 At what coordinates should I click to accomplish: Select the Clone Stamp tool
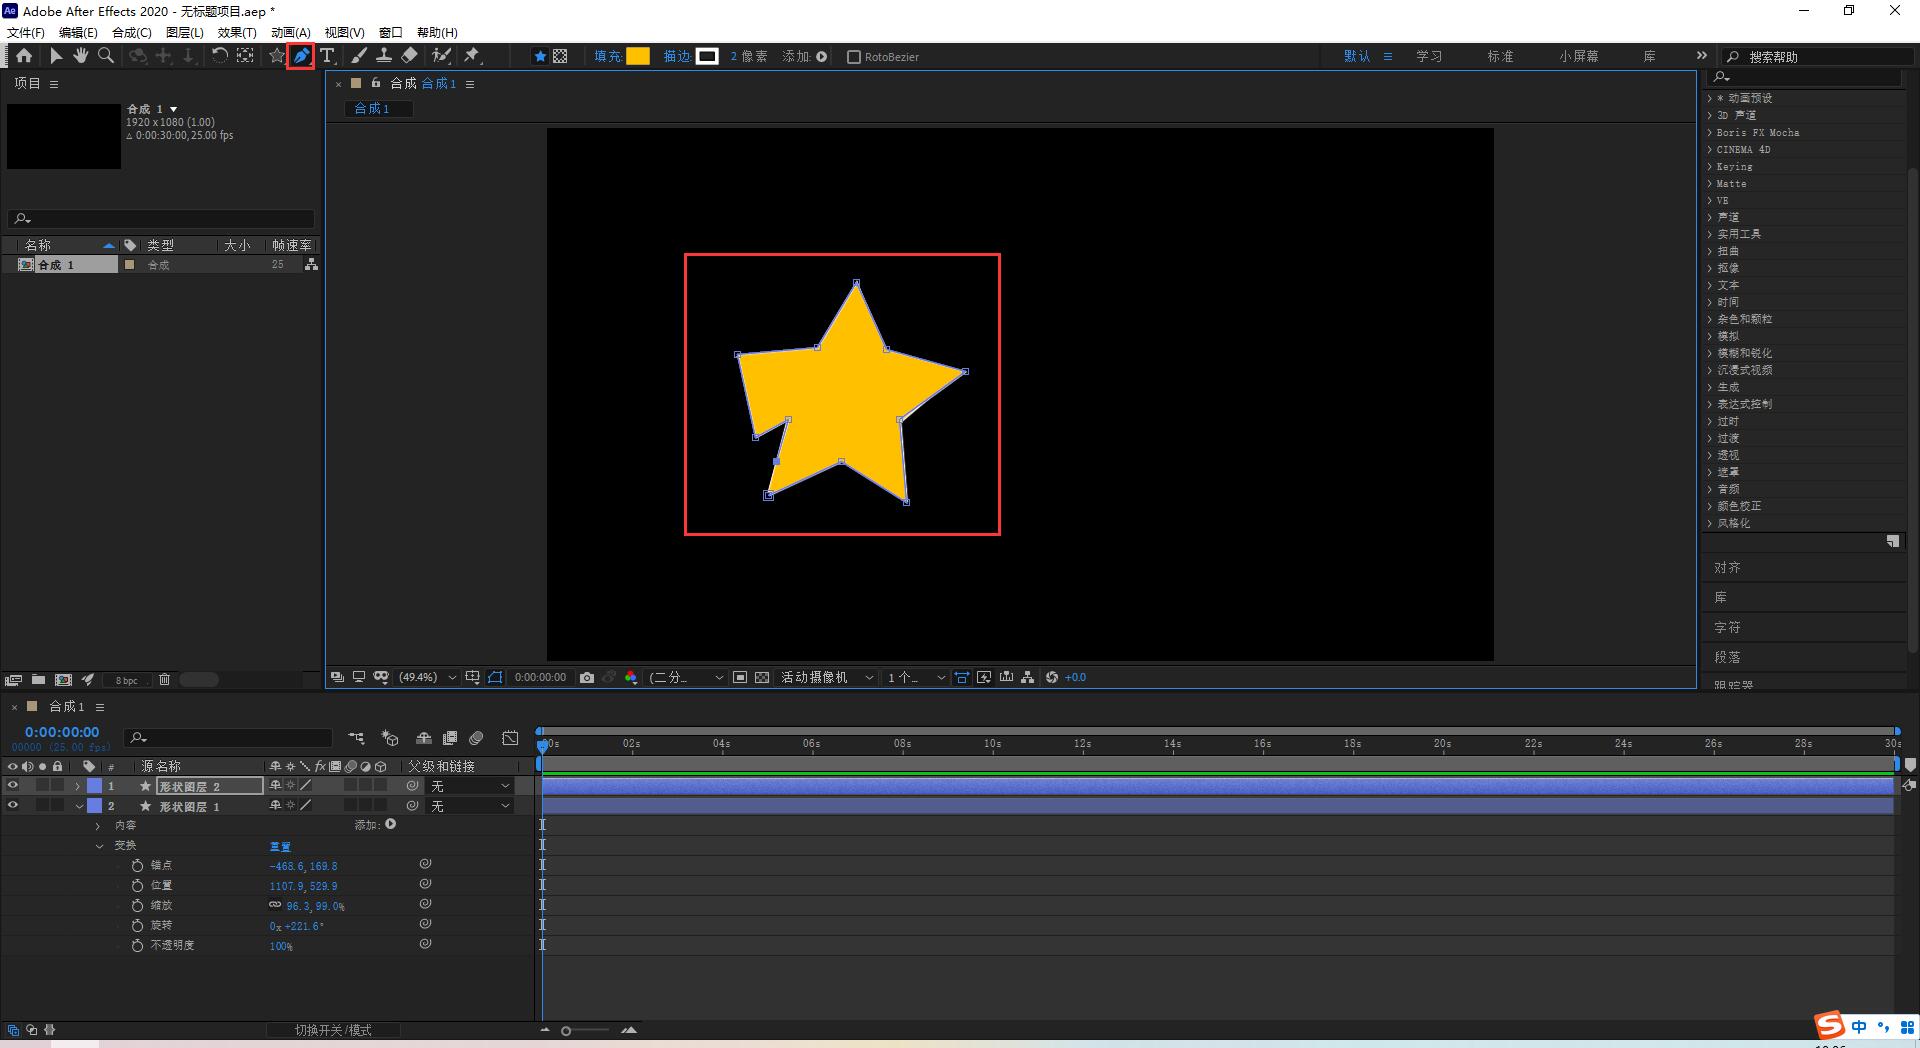383,56
